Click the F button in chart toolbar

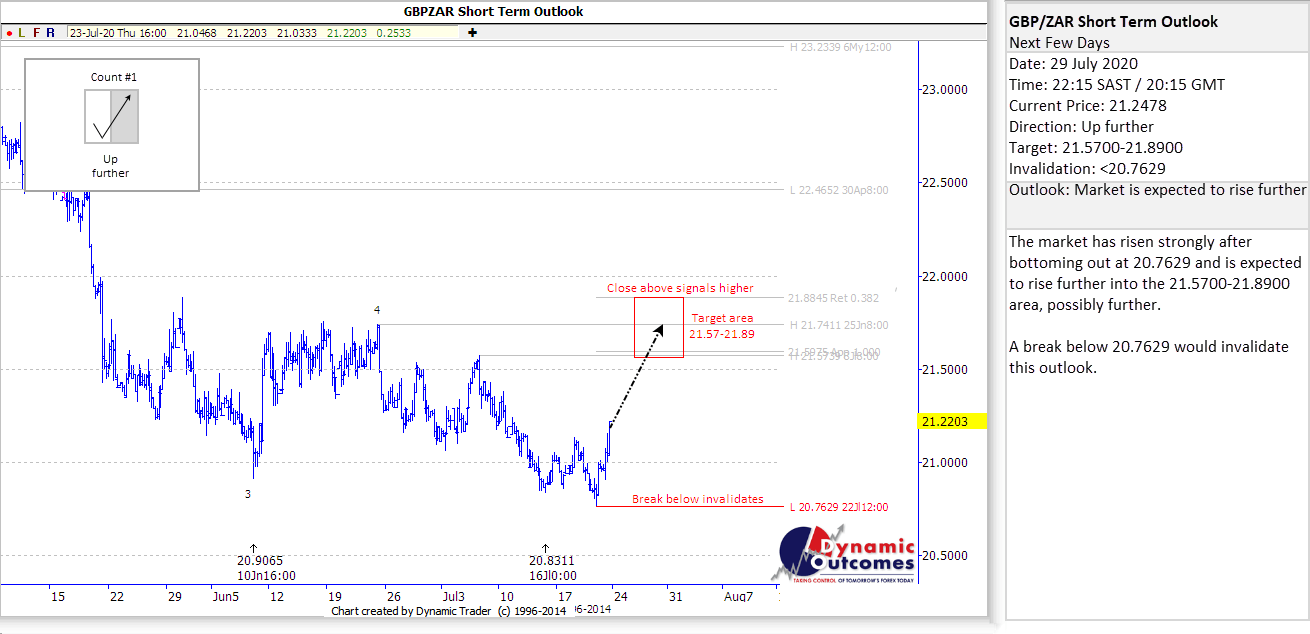(36, 32)
